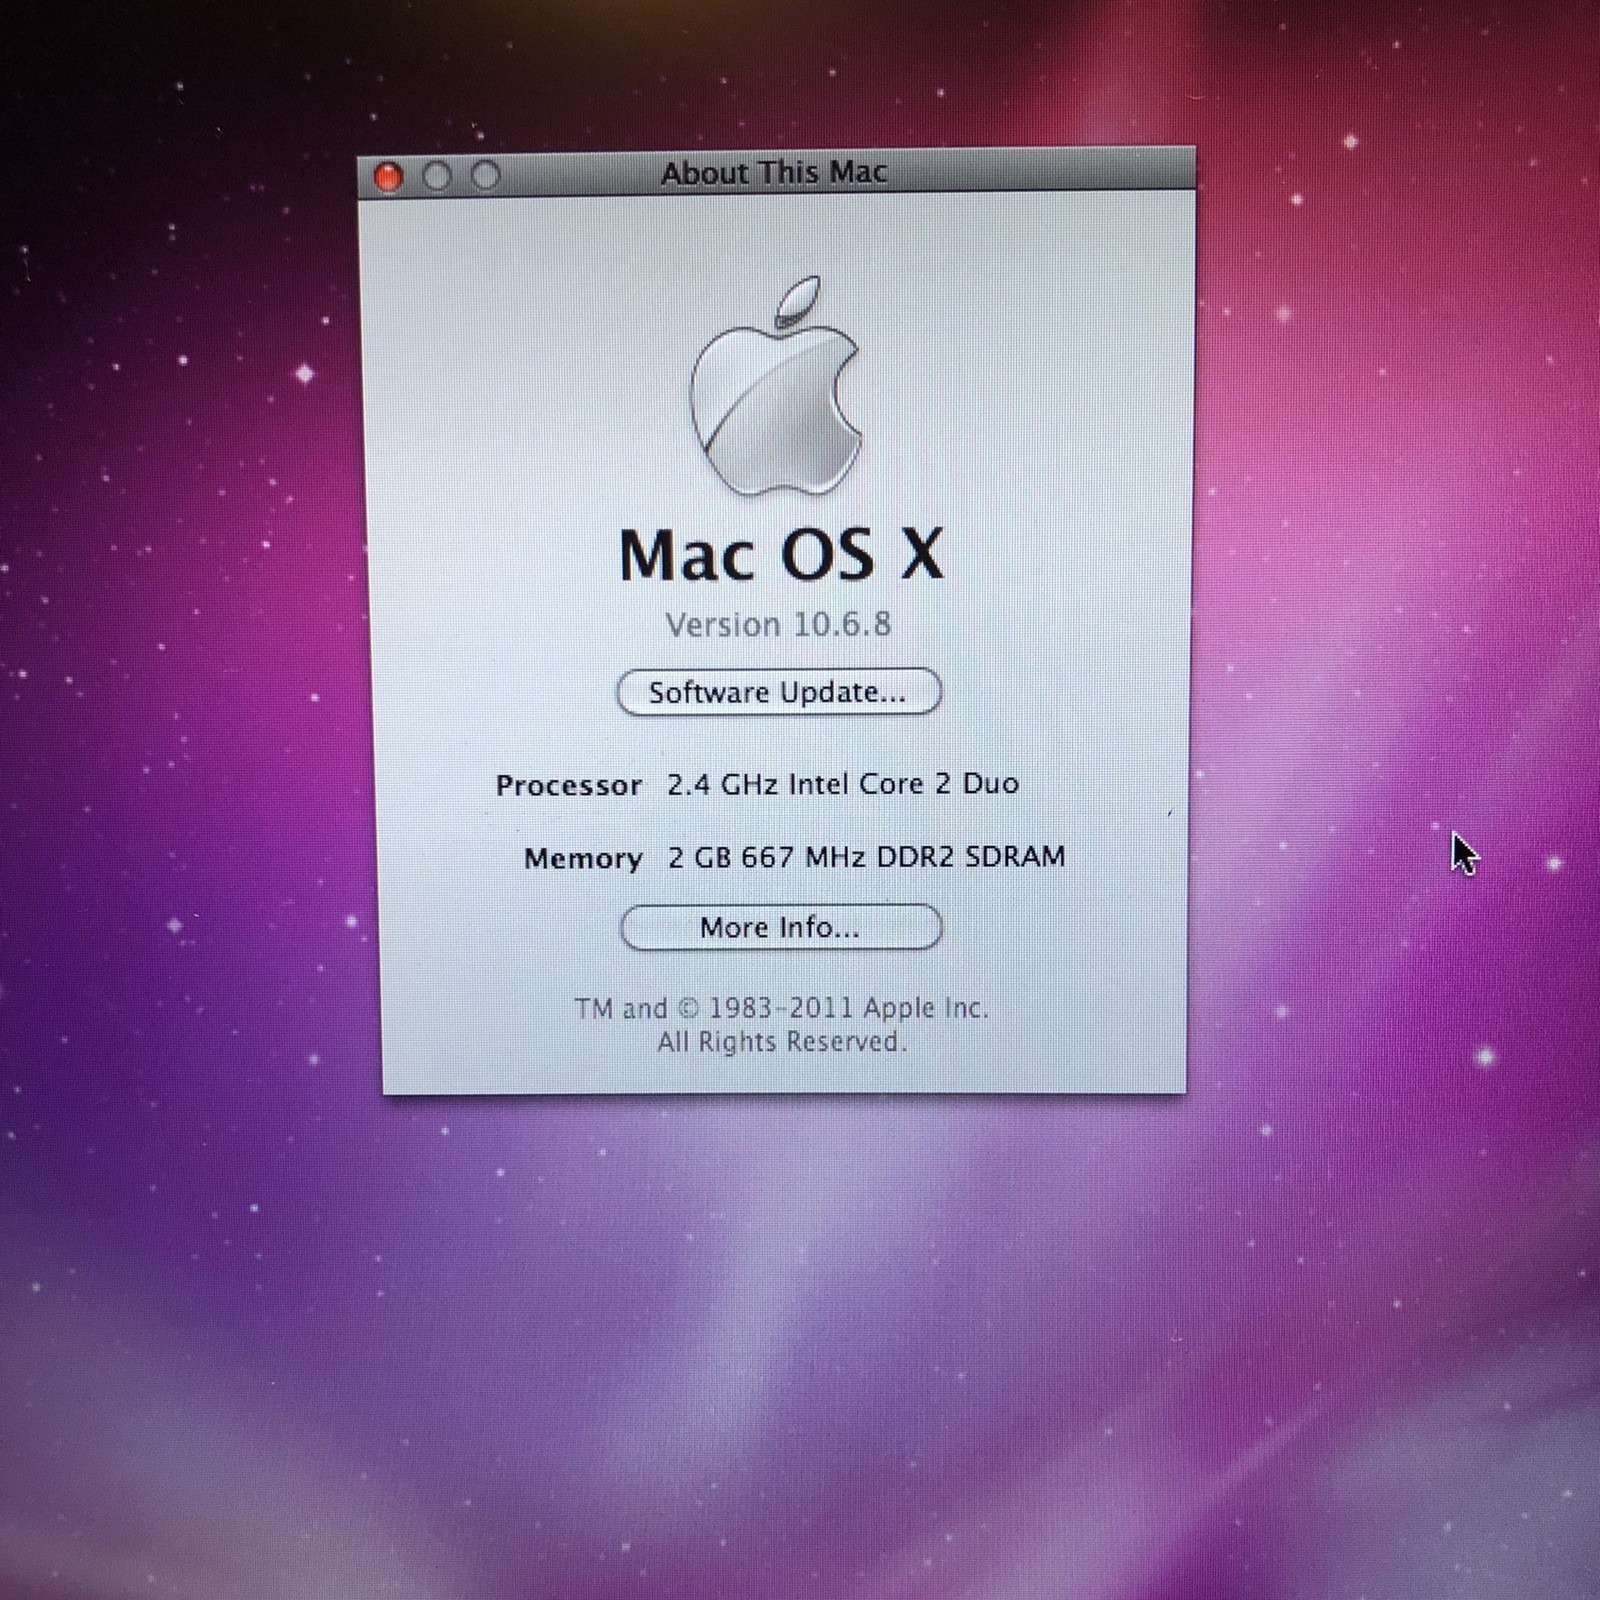Click the Processor label

[x=569, y=786]
